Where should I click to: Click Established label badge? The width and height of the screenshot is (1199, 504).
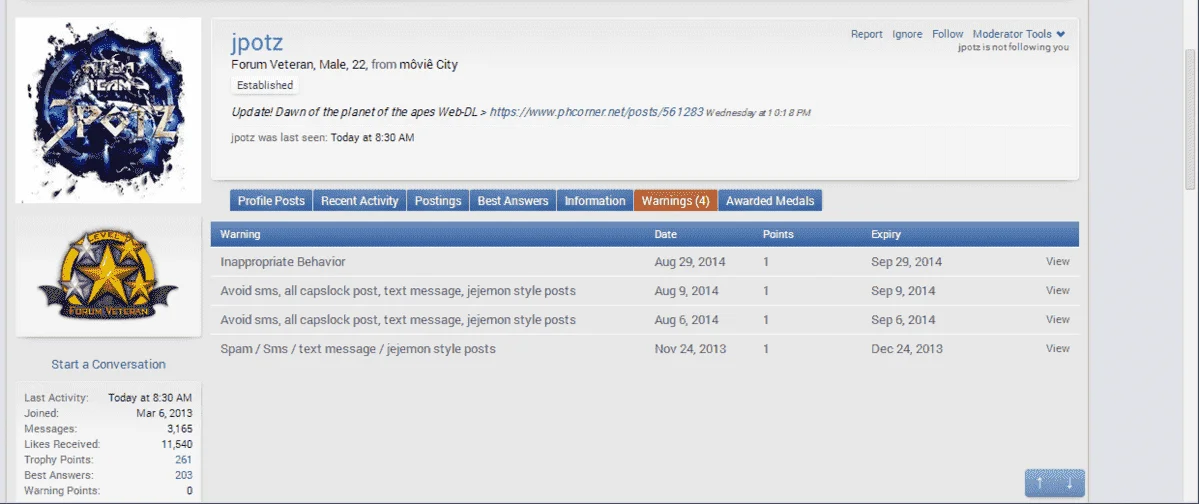point(265,85)
